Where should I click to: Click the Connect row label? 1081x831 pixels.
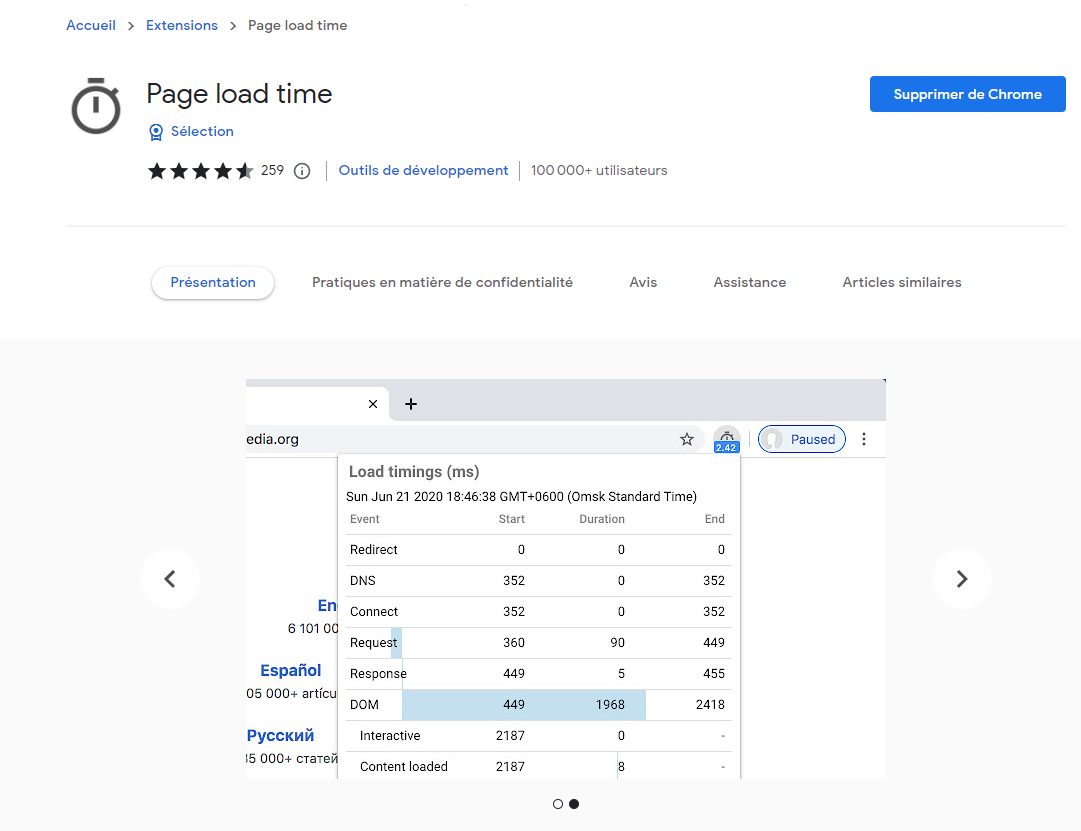[x=374, y=612]
